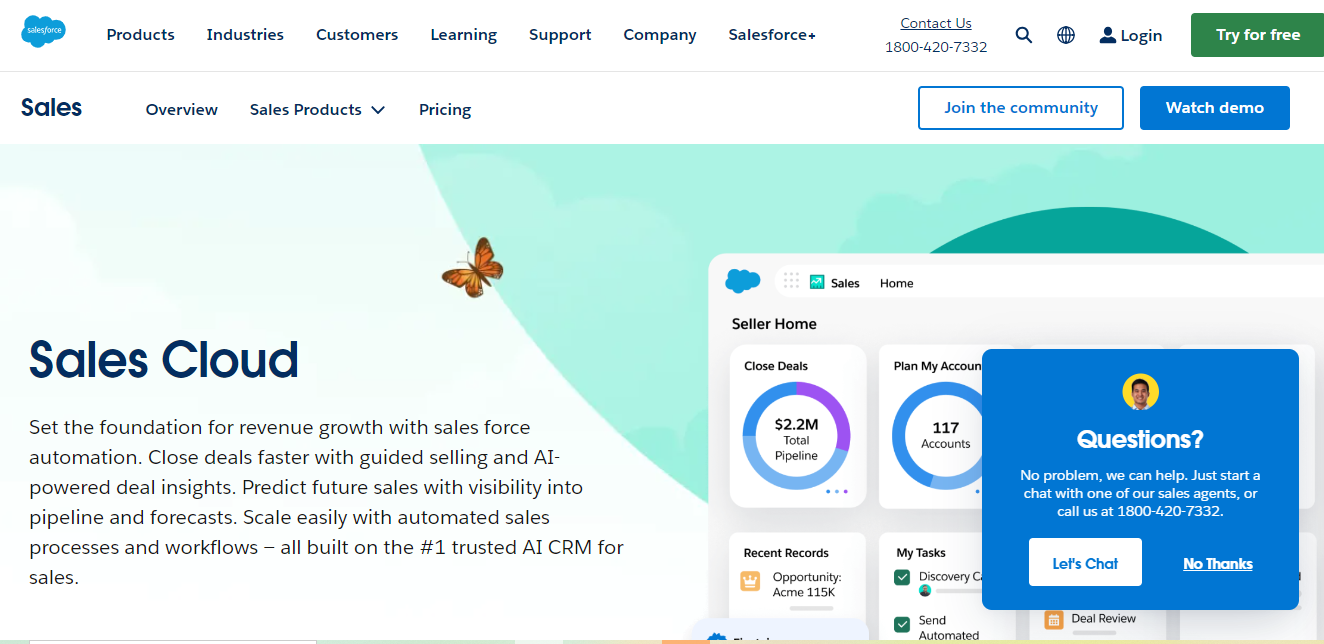Click the Sales Cloud heading
This screenshot has width=1324, height=644.
164,360
